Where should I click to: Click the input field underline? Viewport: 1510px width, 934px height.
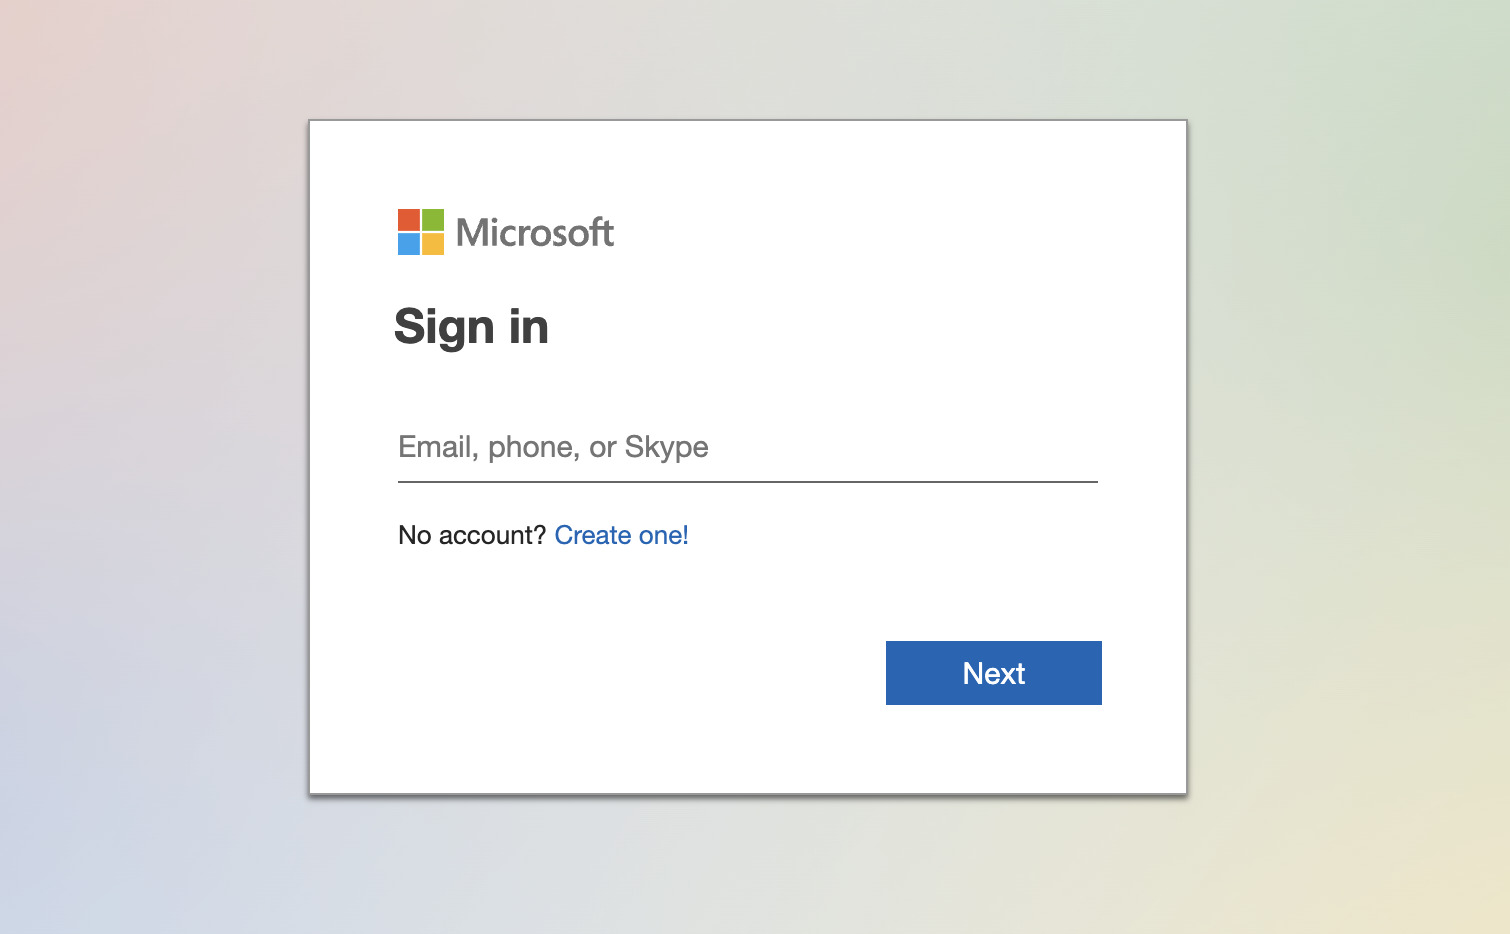747,482
